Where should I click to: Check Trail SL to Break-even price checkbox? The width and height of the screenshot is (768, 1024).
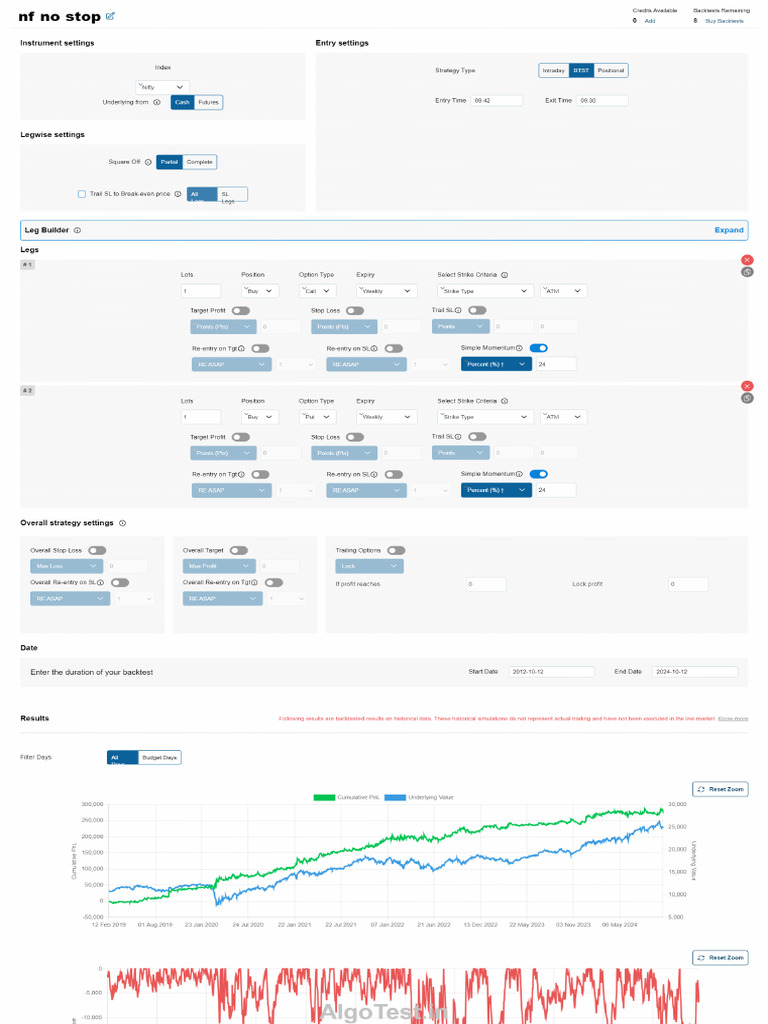[82, 194]
